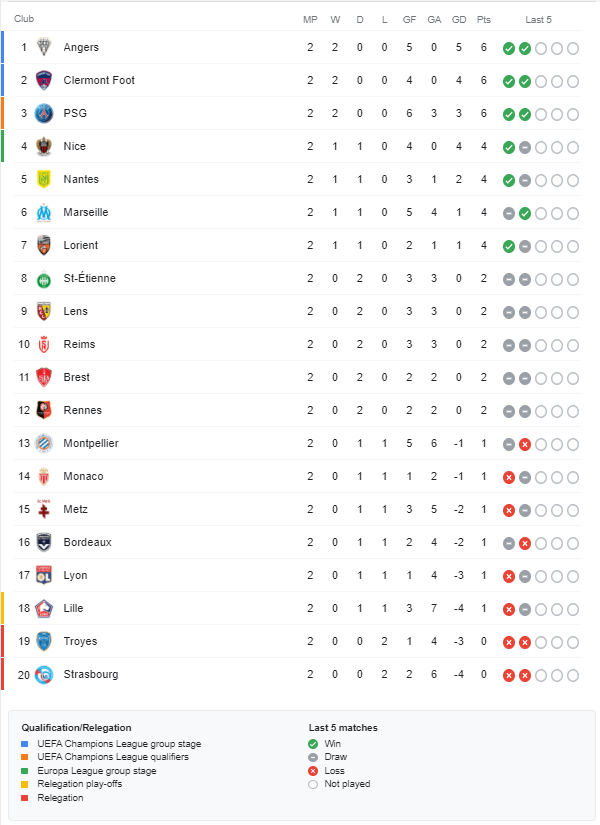Click Angers' first green win indicator
The height and width of the screenshot is (825, 600).
509,48
